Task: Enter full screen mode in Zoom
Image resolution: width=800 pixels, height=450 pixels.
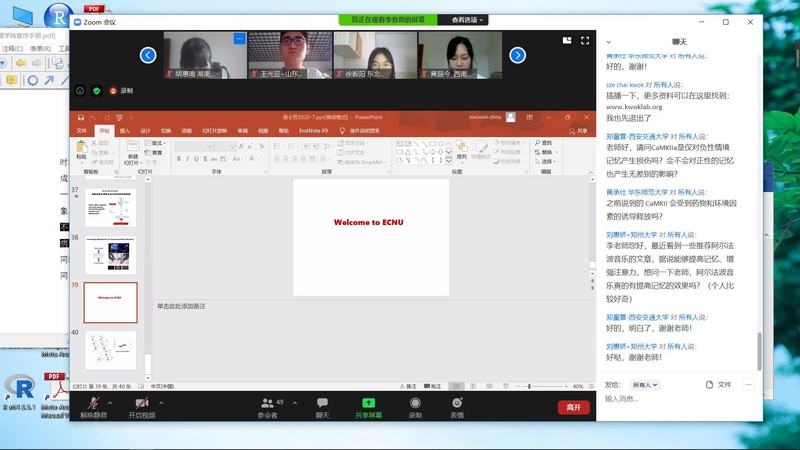Action: pos(583,40)
